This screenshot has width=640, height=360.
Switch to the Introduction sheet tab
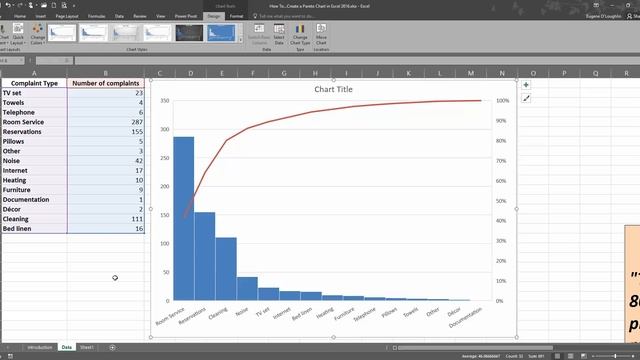[x=40, y=347]
